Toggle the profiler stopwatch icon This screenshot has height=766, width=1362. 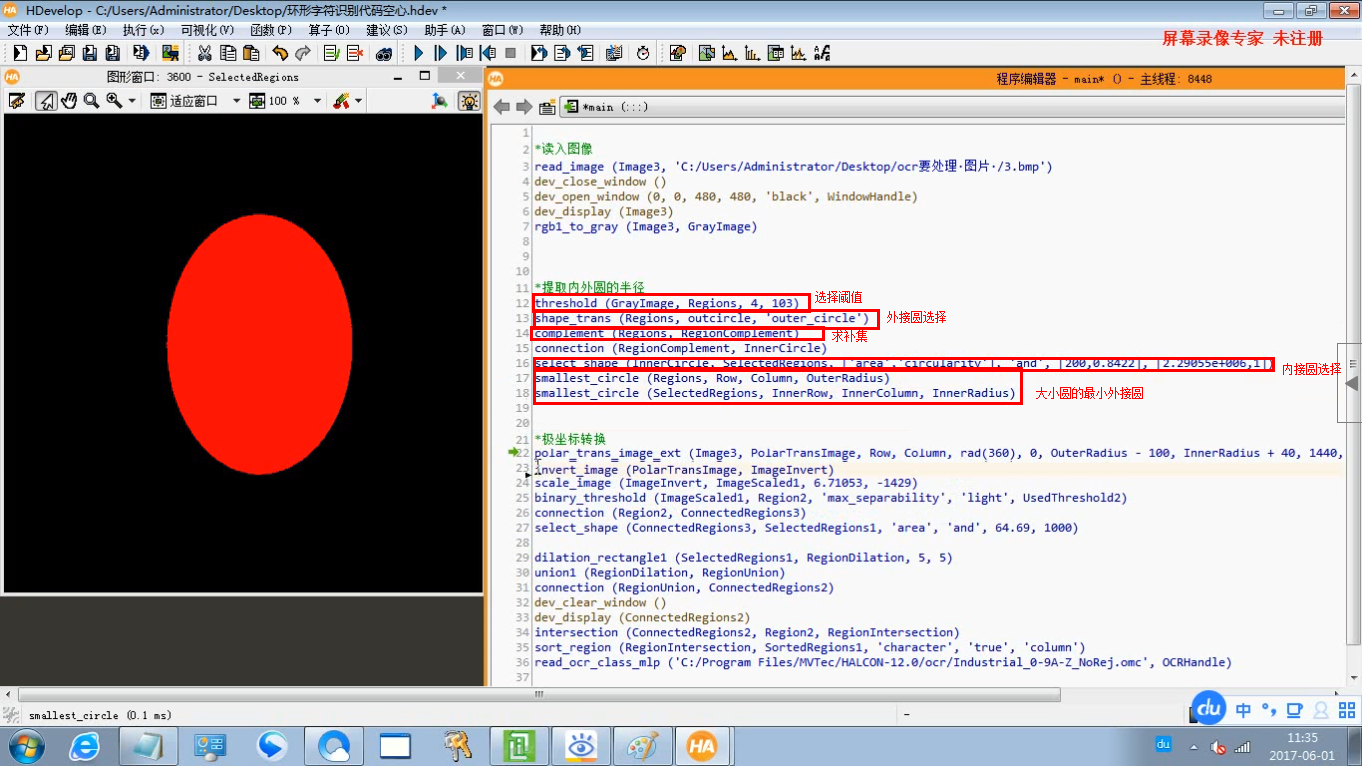point(643,54)
